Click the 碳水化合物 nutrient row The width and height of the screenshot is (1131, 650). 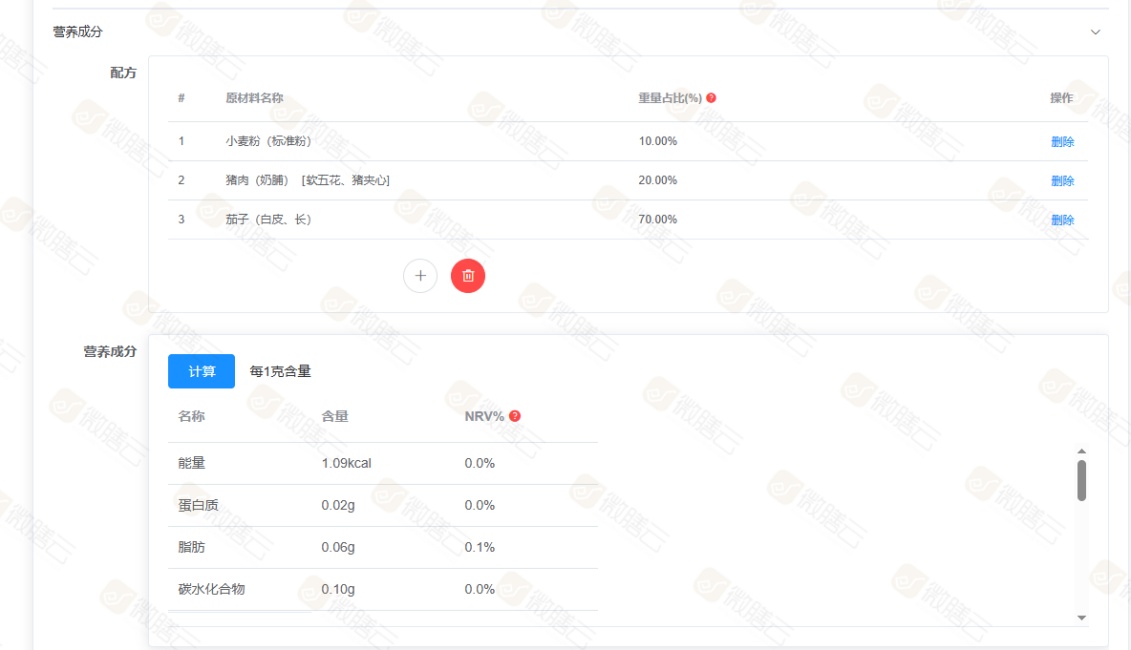(211, 589)
